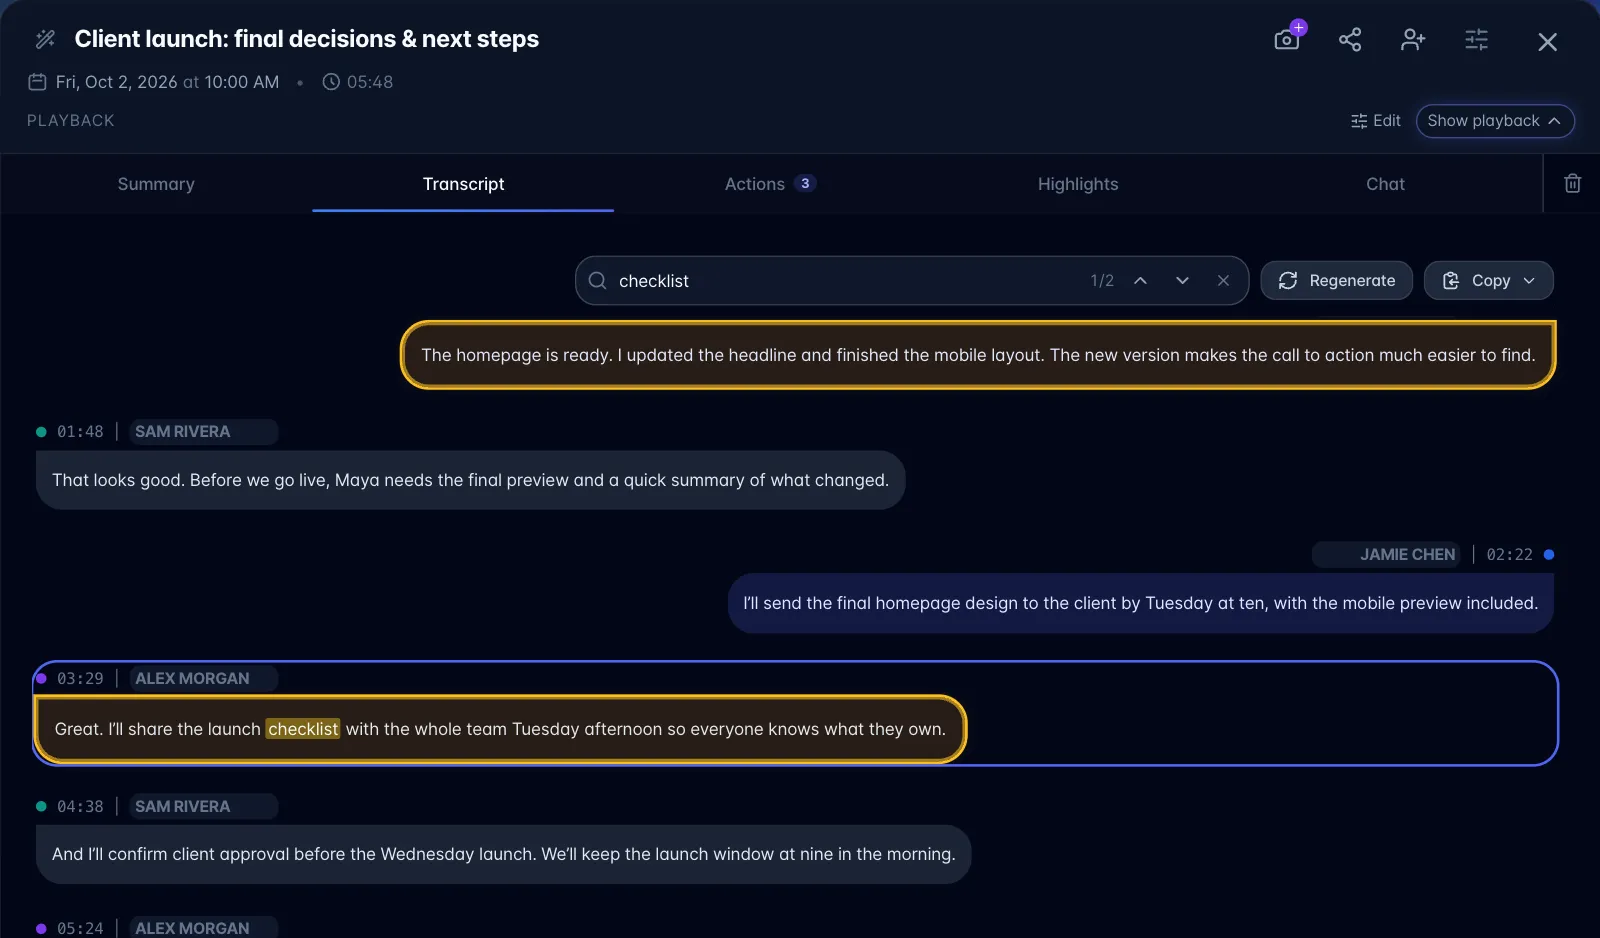Image resolution: width=1600 pixels, height=938 pixels.
Task: Select the Transcript tab
Action: (x=463, y=184)
